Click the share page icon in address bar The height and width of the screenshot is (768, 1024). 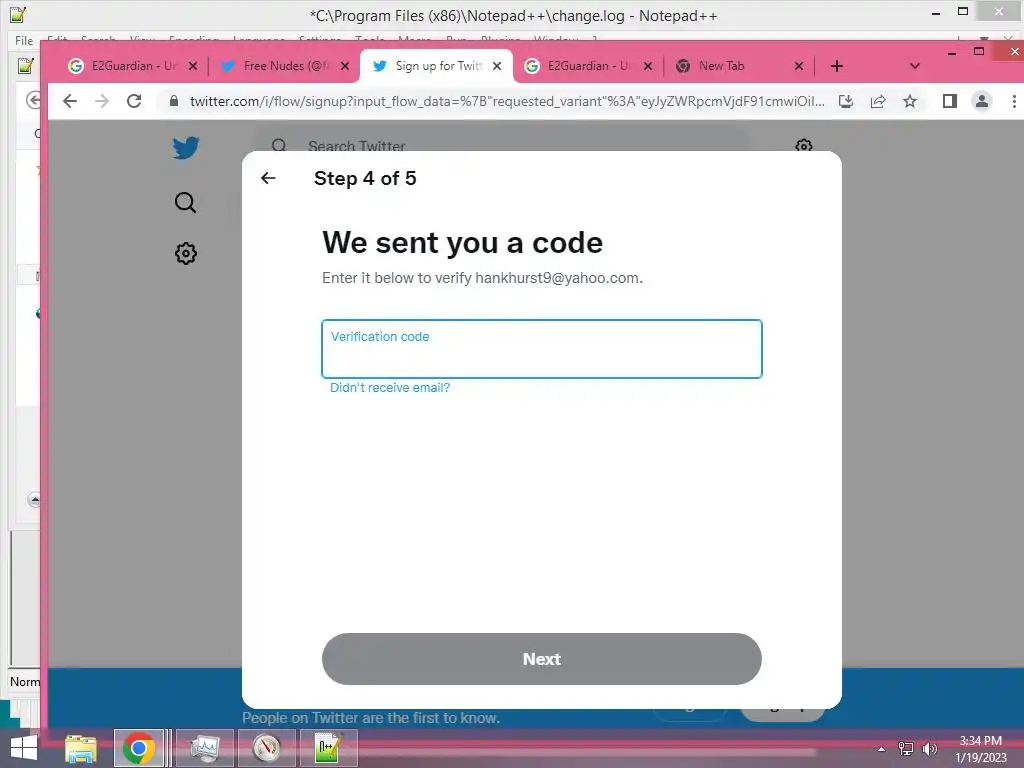pos(878,101)
